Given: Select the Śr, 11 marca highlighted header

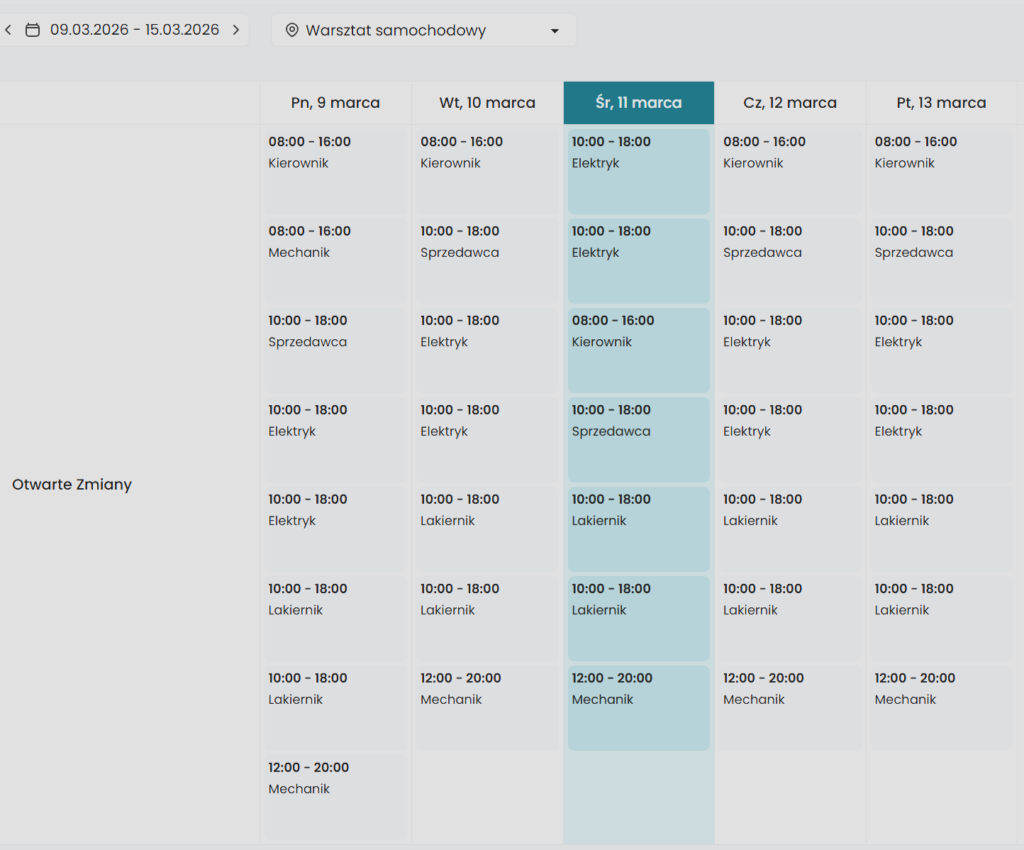Looking at the screenshot, I should tap(638, 103).
